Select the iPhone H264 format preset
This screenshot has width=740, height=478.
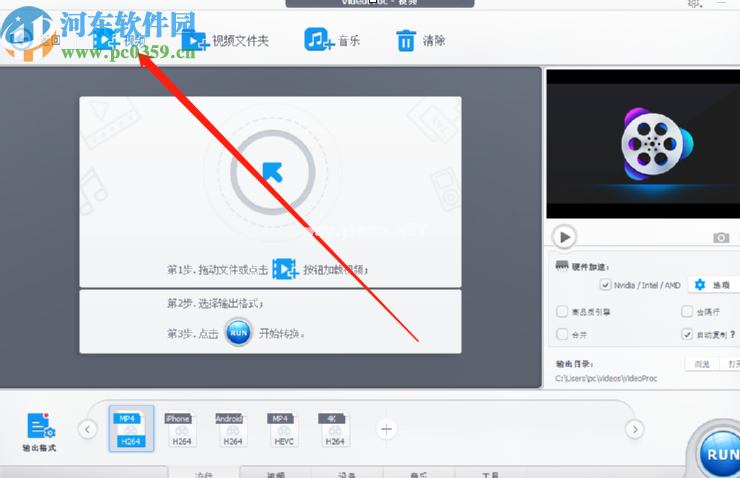[x=178, y=429]
